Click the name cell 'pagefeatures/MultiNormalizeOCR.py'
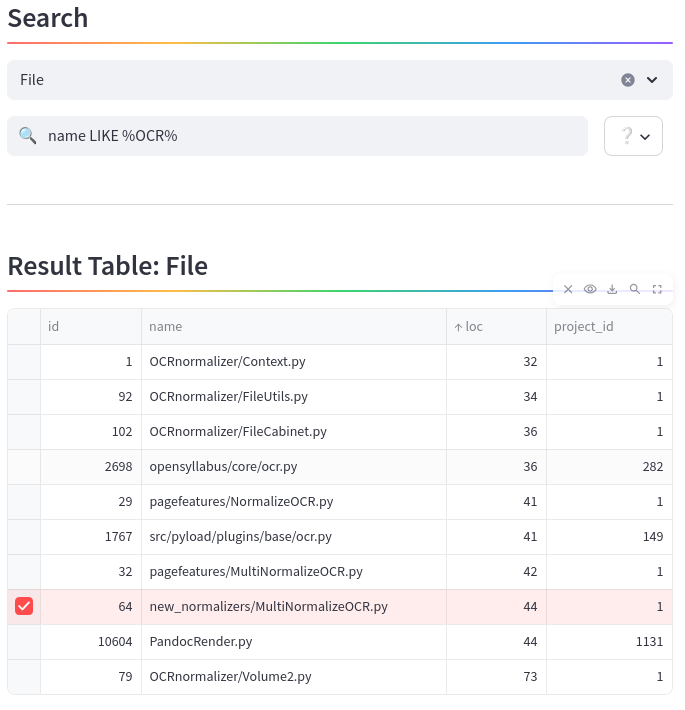This screenshot has height=710, width=685. point(293,571)
